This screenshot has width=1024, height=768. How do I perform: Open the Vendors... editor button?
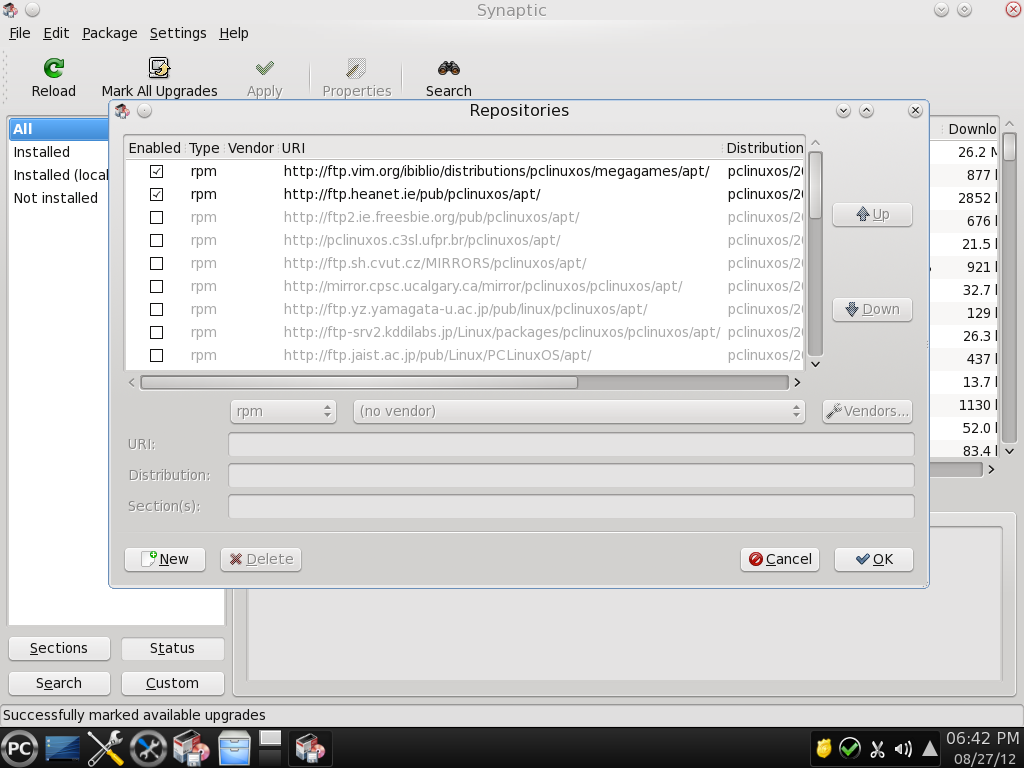[867, 411]
